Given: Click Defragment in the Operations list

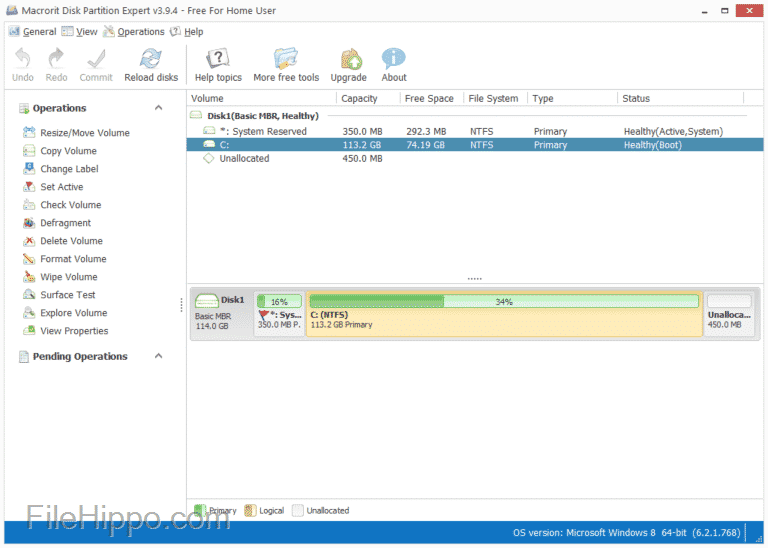Looking at the screenshot, I should [65, 223].
